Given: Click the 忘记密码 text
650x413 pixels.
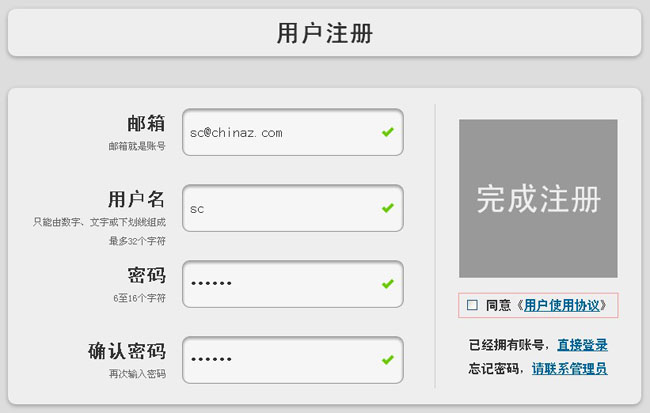Looking at the screenshot, I should coord(495,369).
